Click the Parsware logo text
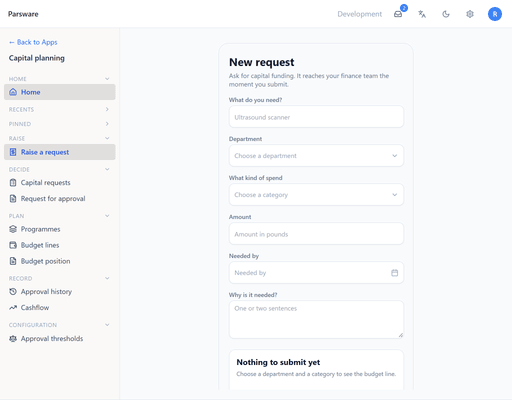 23,14
